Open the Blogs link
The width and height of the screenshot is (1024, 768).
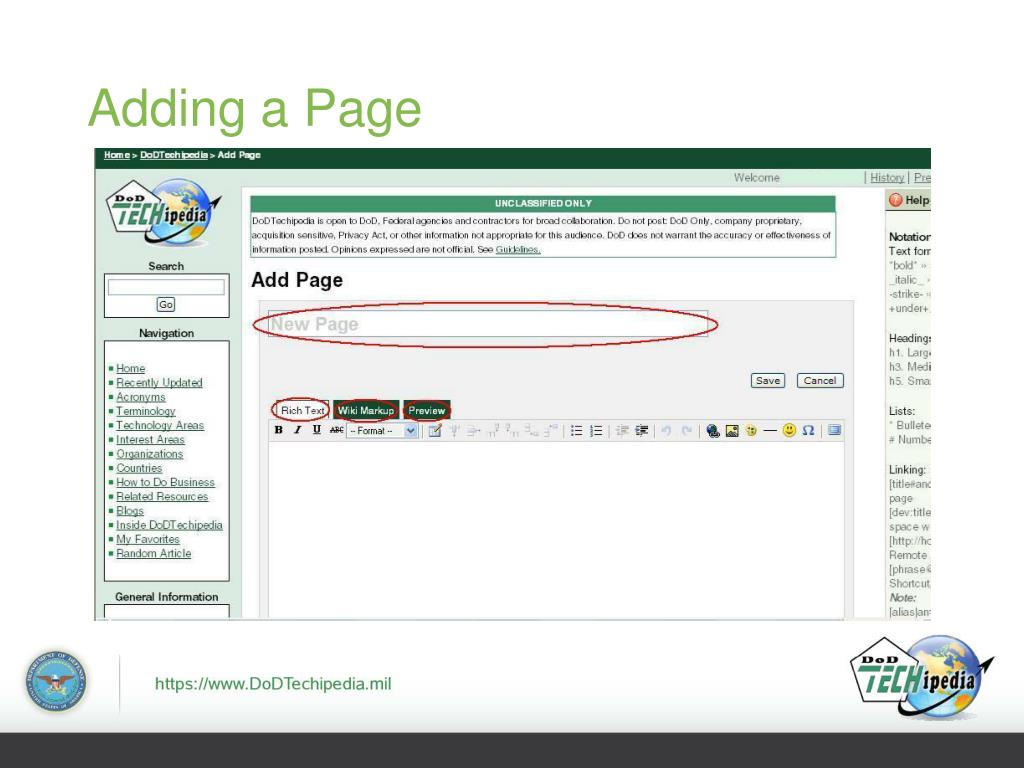[130, 511]
